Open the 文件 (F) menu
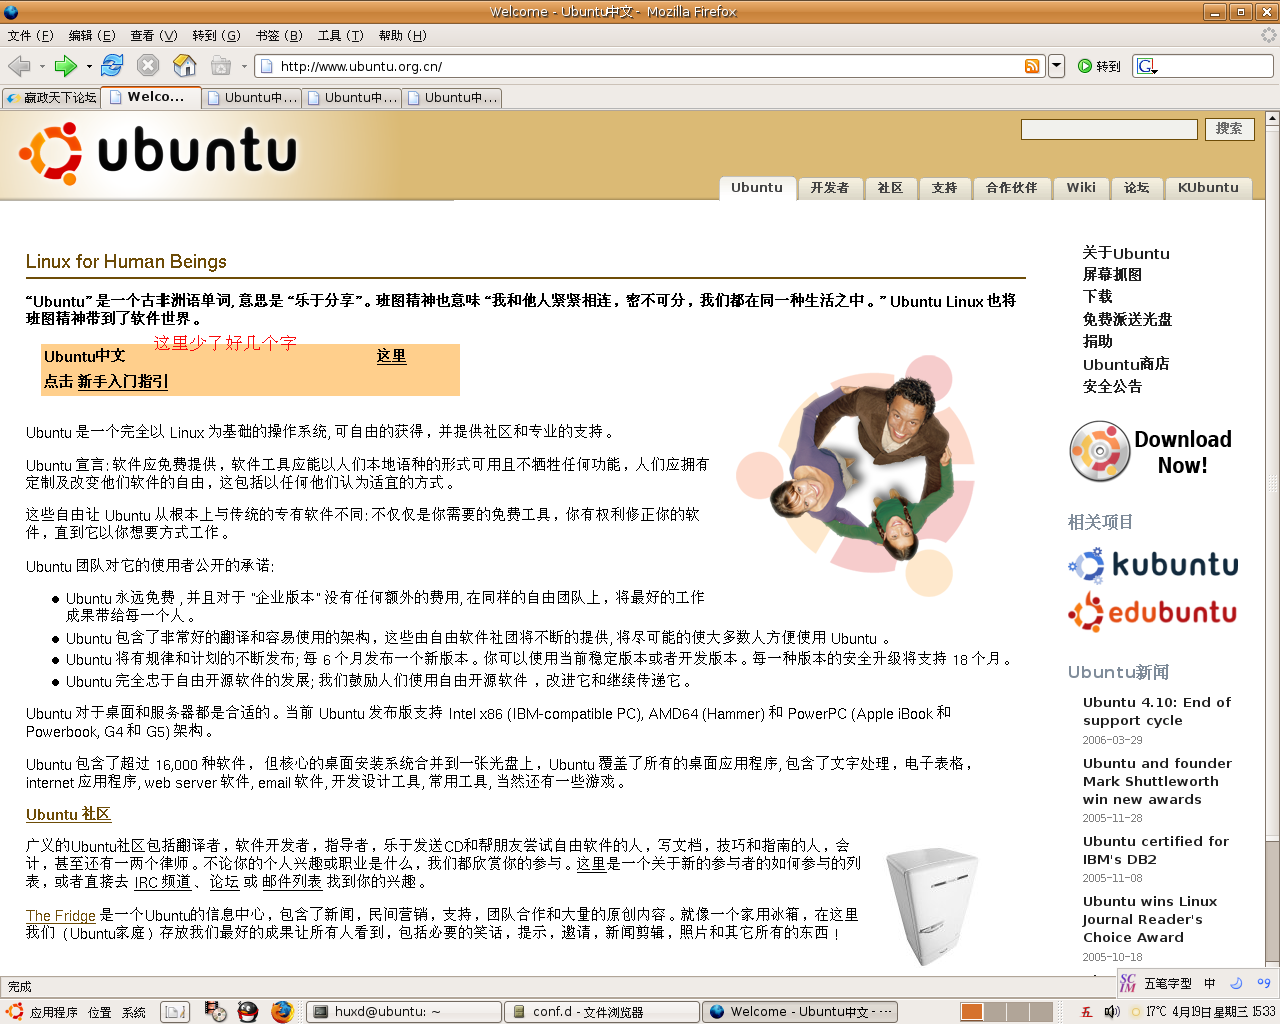The image size is (1280, 1024). (x=30, y=36)
